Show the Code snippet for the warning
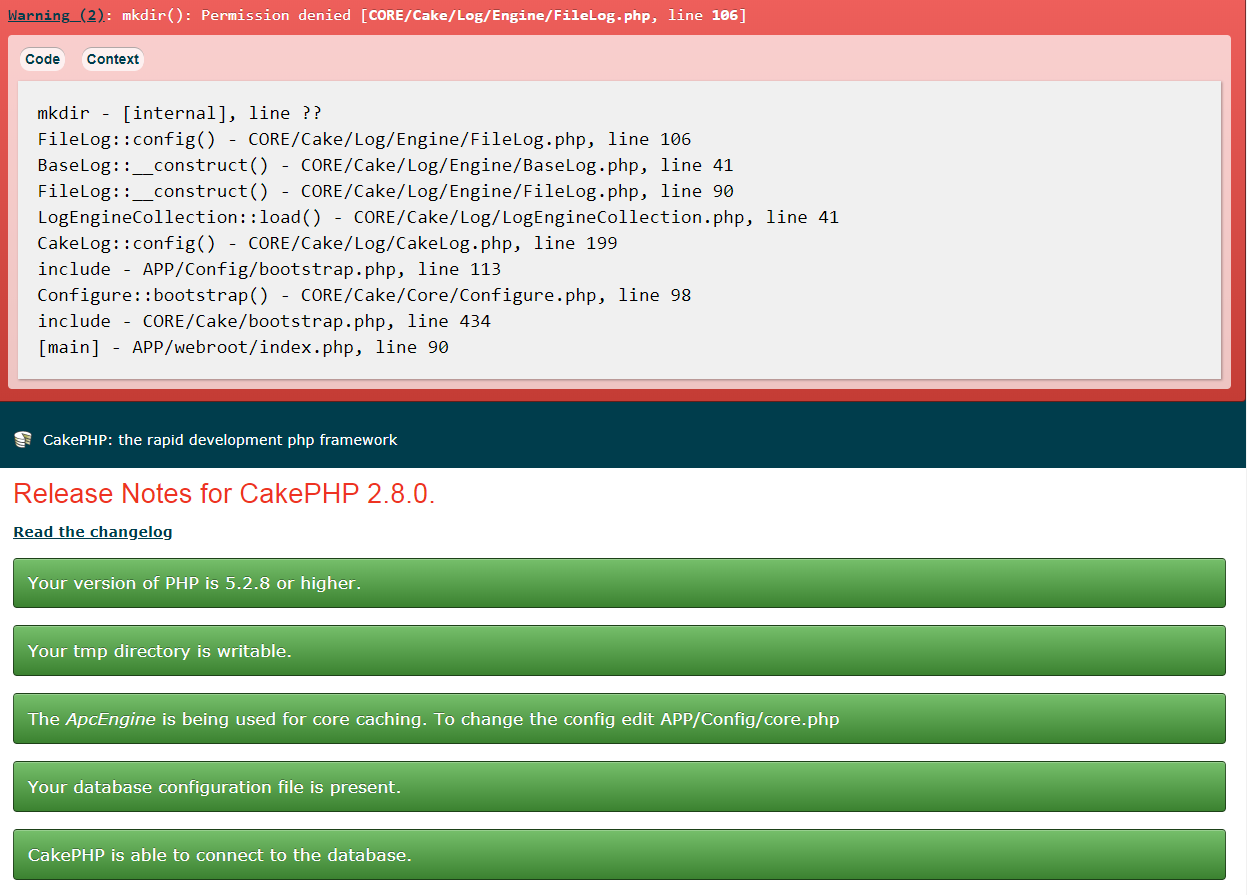 pyautogui.click(x=42, y=59)
